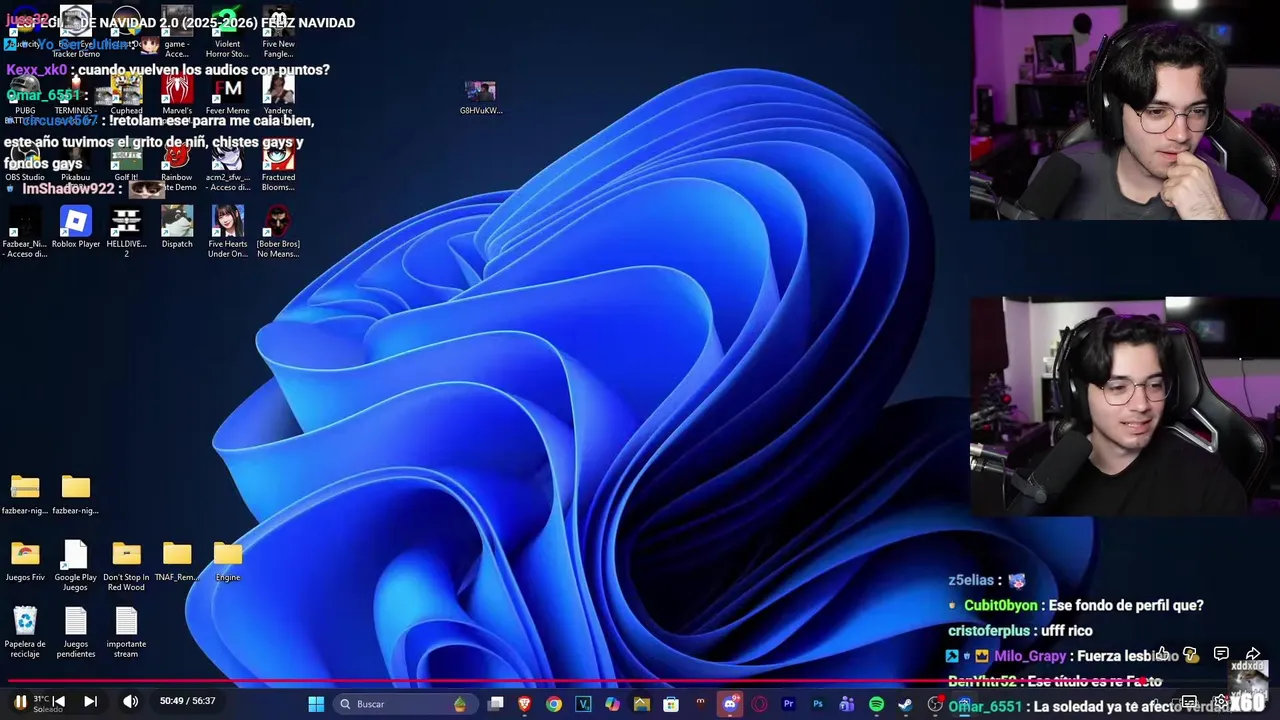The height and width of the screenshot is (720, 1280).
Task: Open the unzipped fazbear-nig... folder
Action: [76, 495]
